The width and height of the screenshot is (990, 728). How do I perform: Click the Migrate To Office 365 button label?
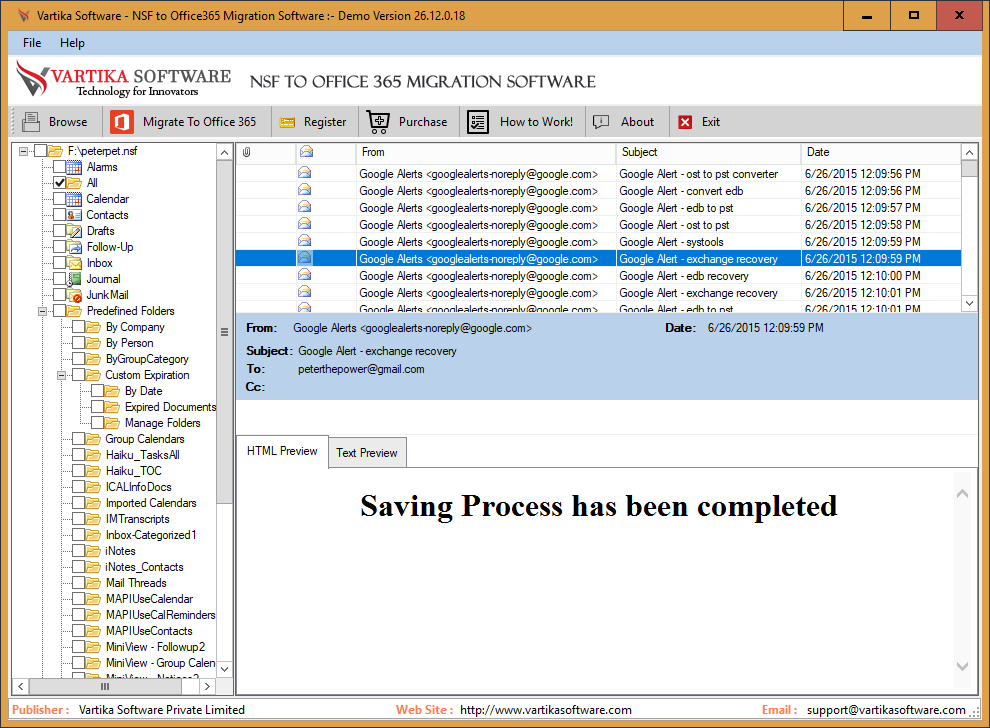200,122
